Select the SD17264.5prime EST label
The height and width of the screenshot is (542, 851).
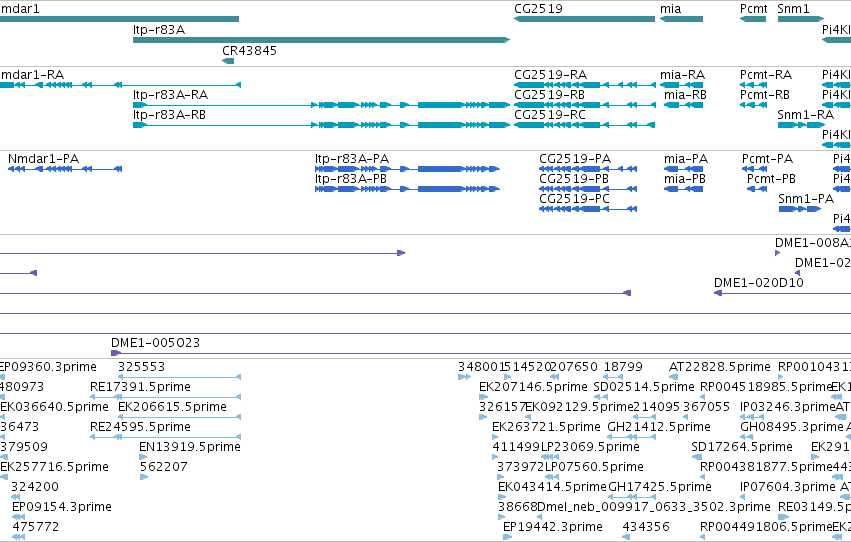point(742,447)
